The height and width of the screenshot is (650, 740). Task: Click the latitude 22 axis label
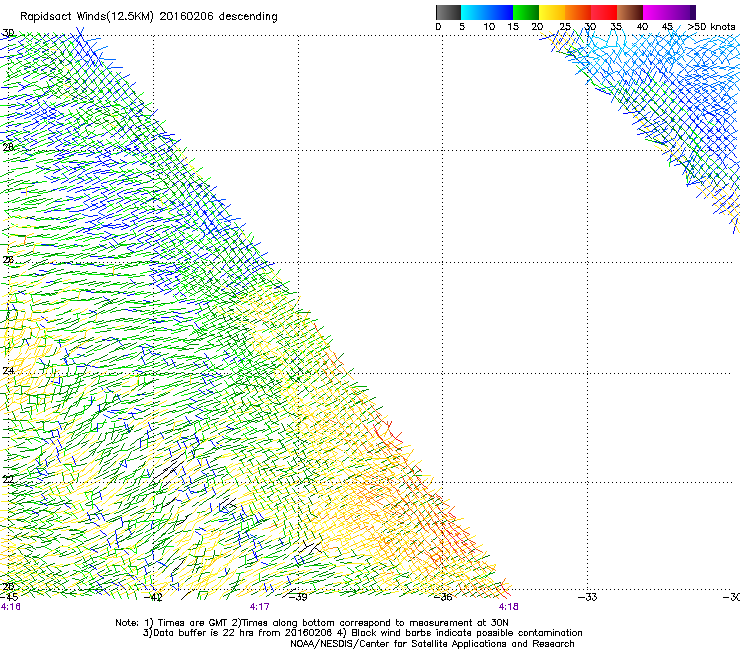pyautogui.click(x=8, y=480)
